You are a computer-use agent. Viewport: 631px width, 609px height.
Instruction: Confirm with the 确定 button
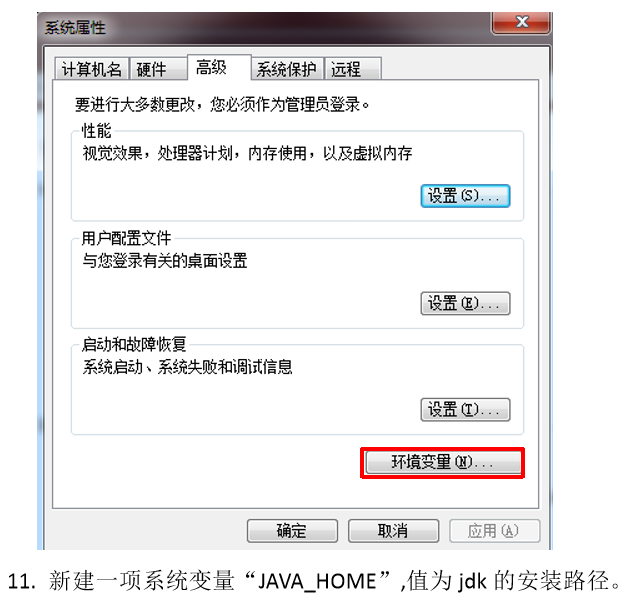pyautogui.click(x=292, y=531)
